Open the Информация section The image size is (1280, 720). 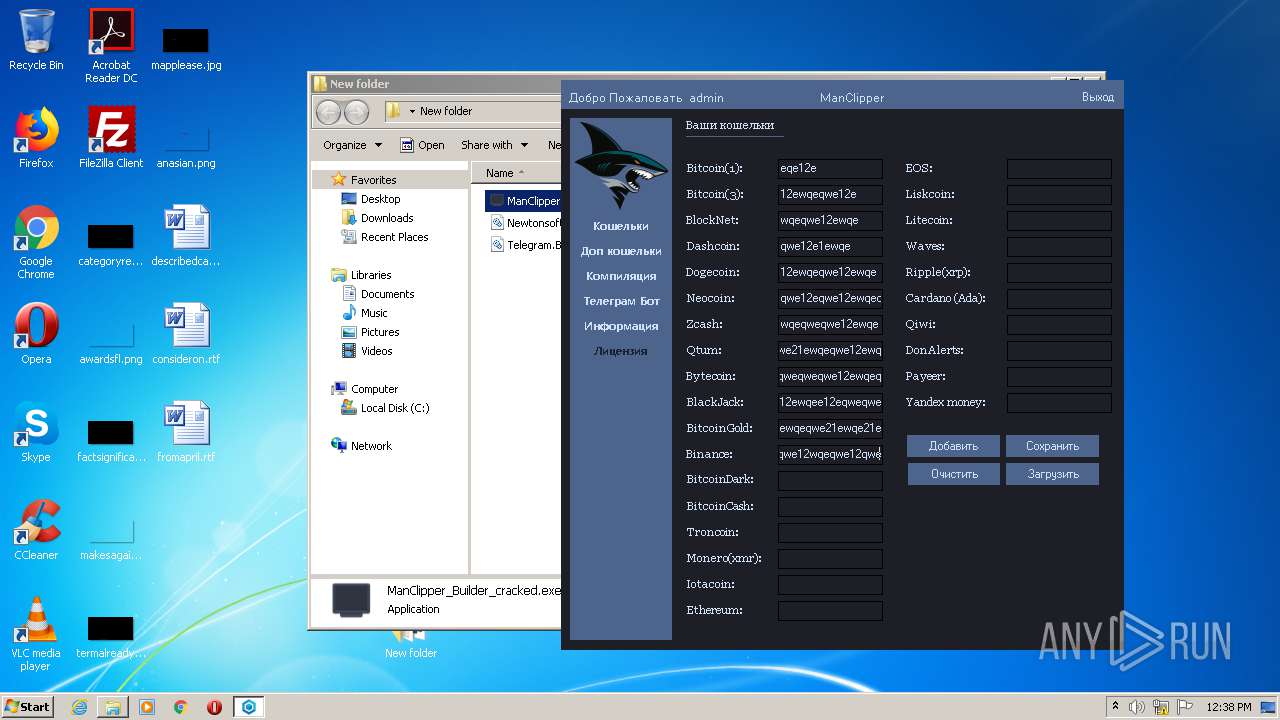click(620, 326)
